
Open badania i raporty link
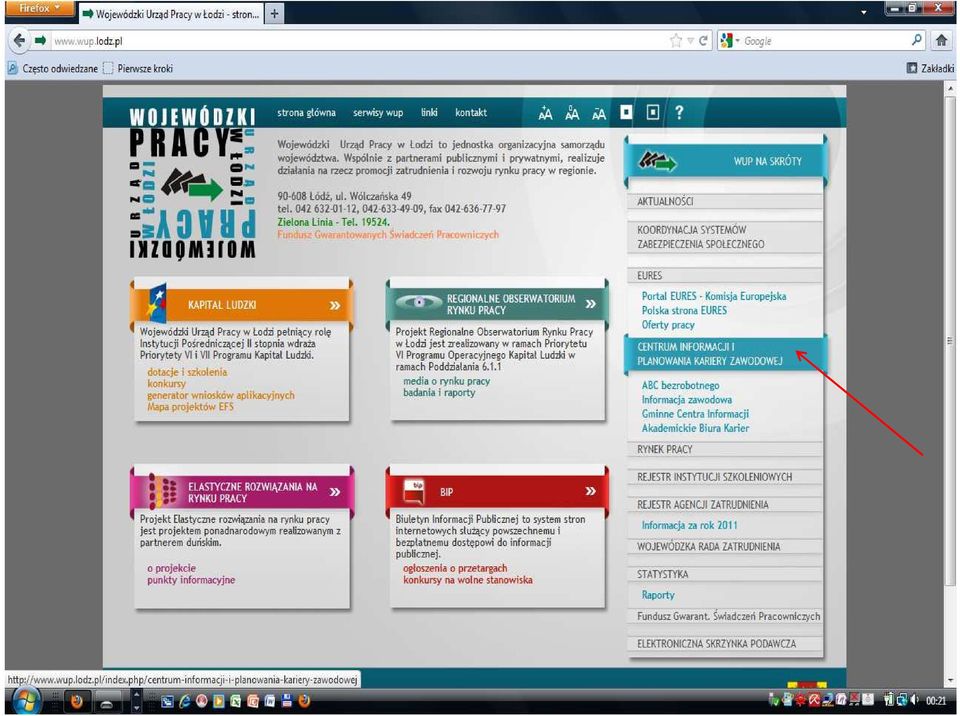(x=439, y=393)
